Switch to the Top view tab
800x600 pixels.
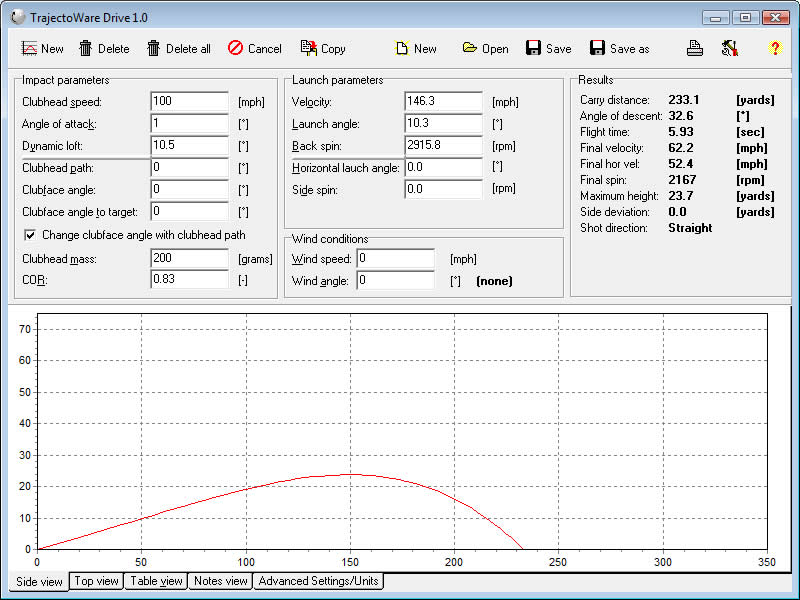tap(97, 581)
